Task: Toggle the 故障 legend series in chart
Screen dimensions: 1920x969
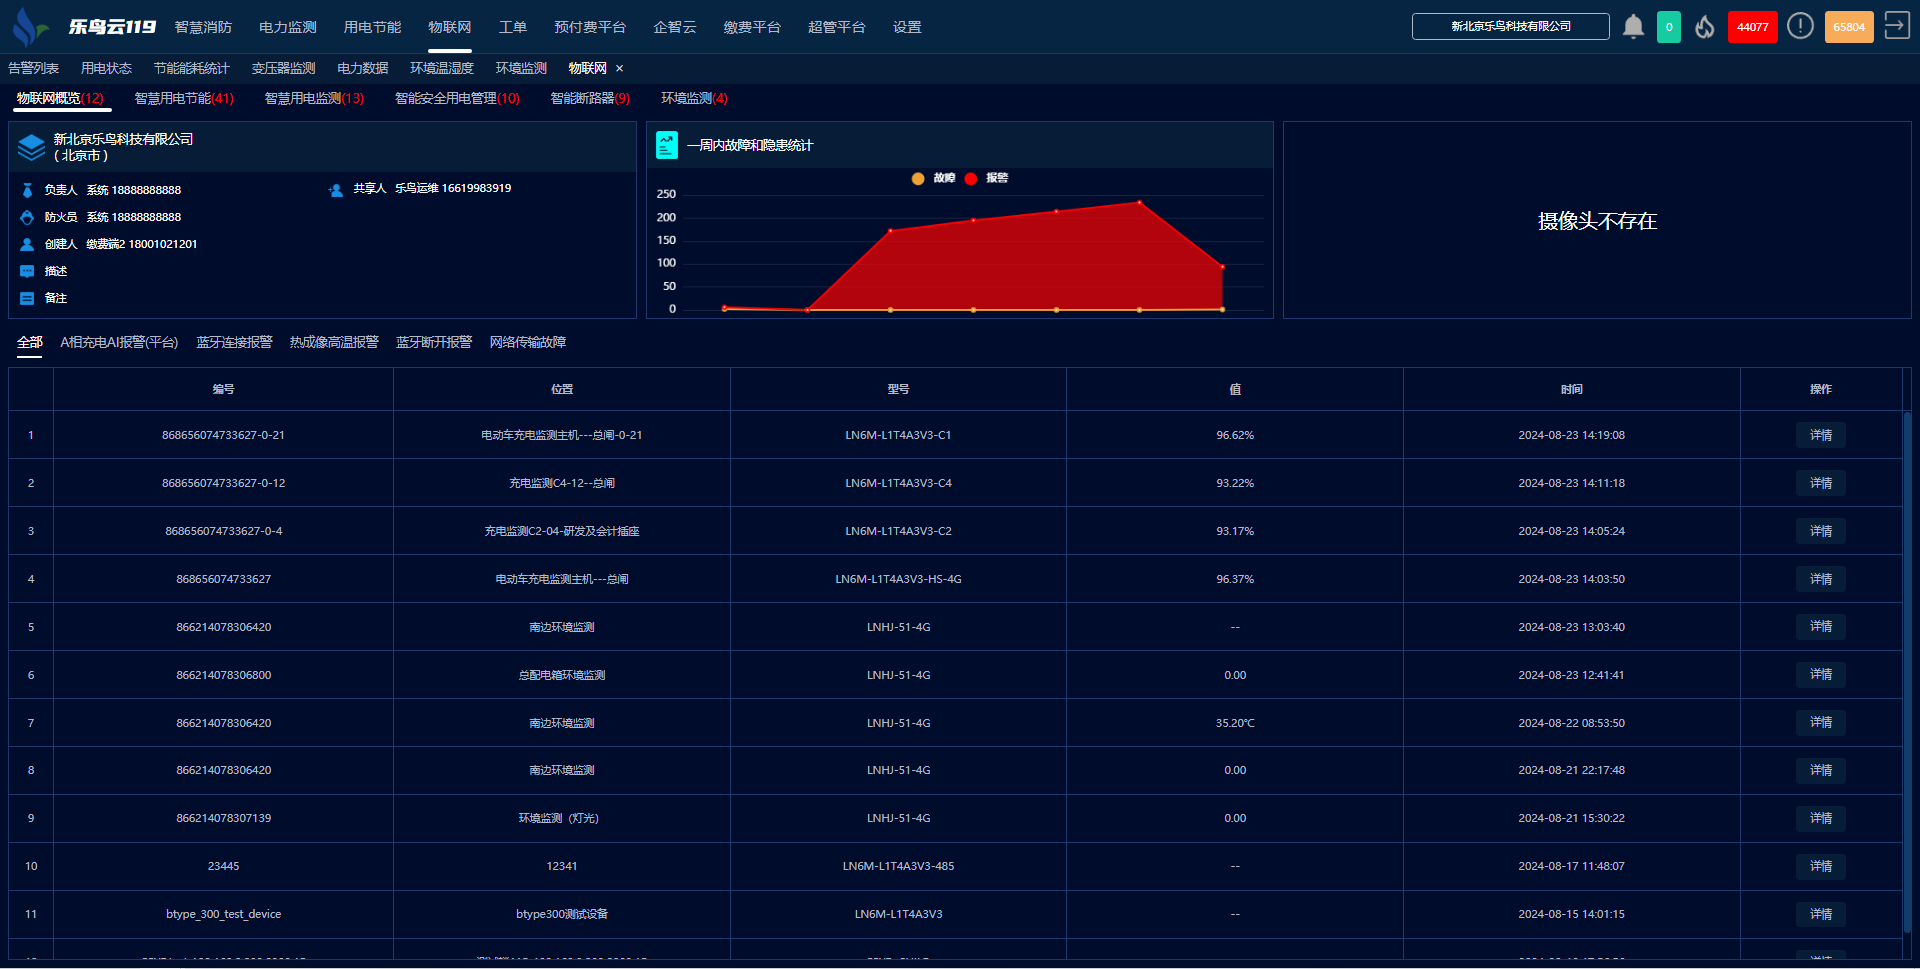Action: [934, 178]
